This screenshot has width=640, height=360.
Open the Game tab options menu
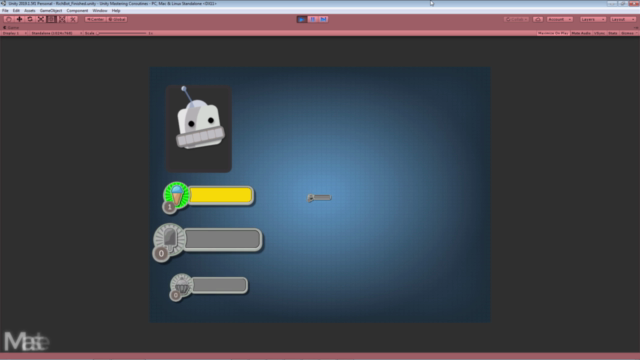636,27
